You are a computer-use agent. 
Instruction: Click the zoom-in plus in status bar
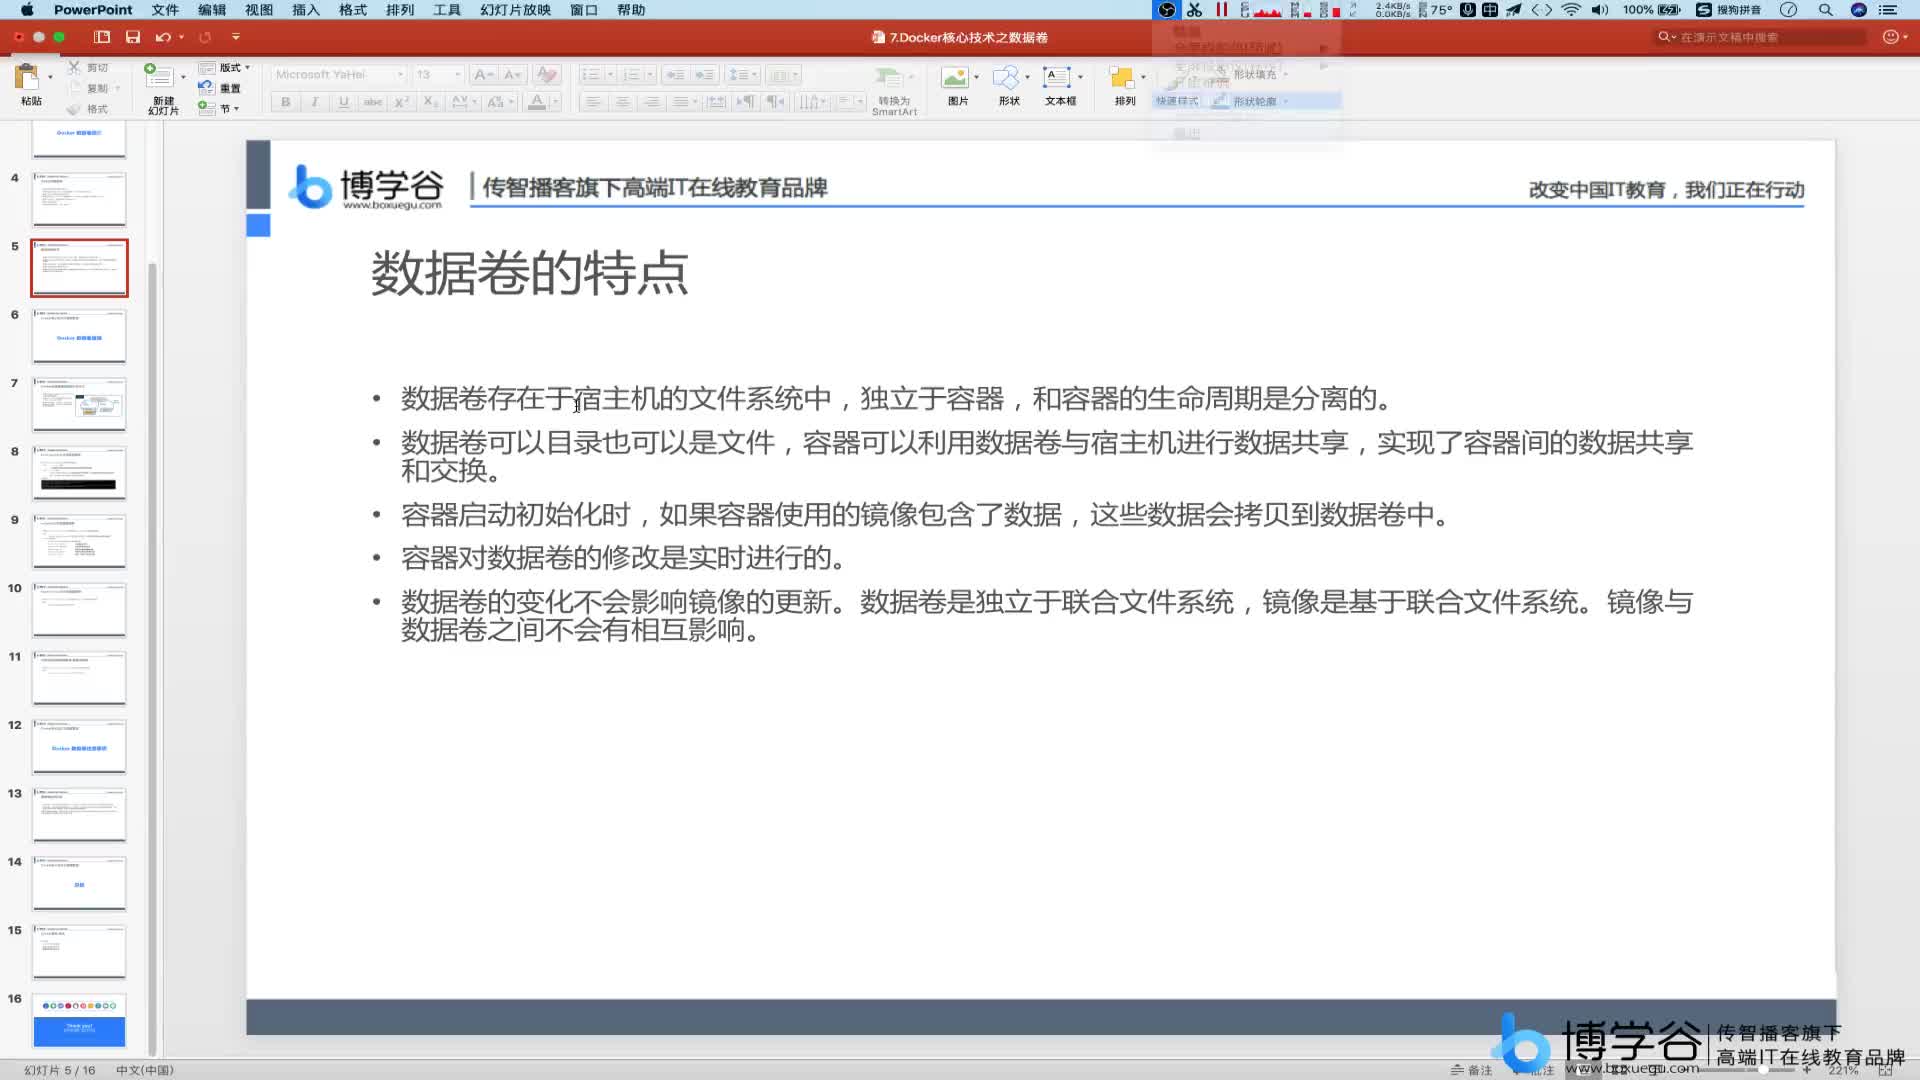point(1807,1070)
